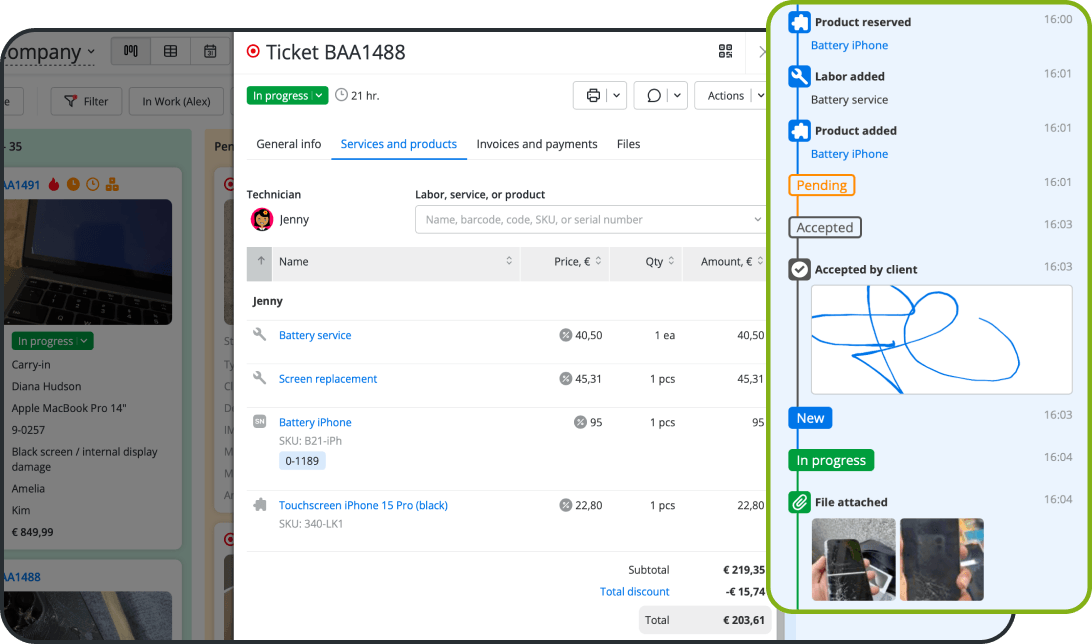Click the sort arrow in table header

click(x=260, y=261)
